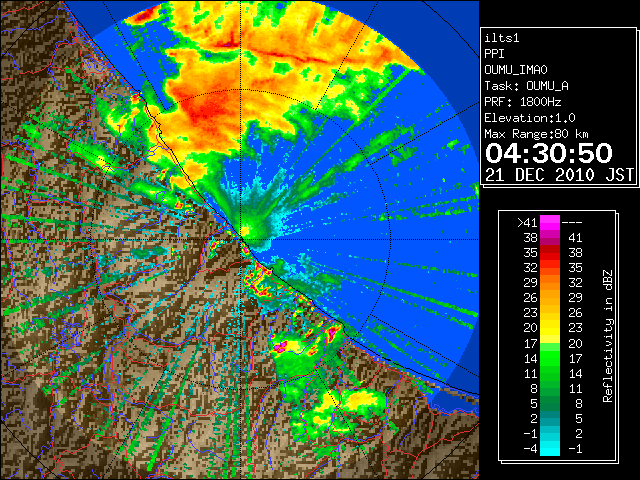The width and height of the screenshot is (640, 480).
Task: Click the 04:30:50 timestamp
Action: [549, 153]
